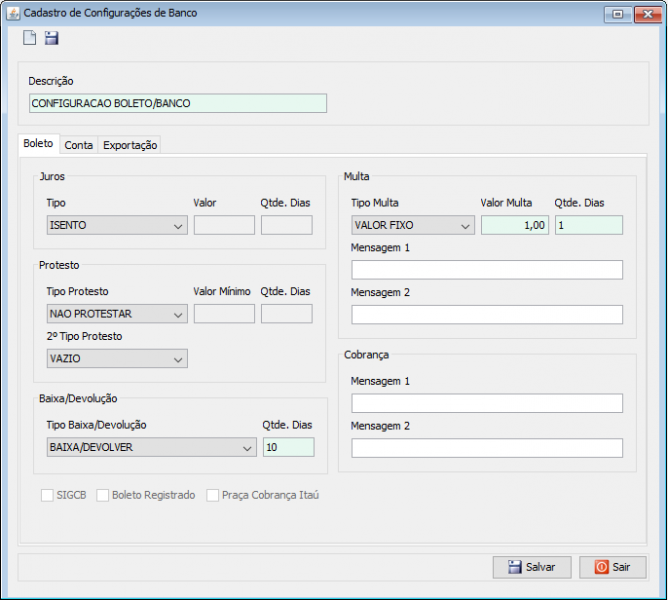Click Cobrança Mensagem 1 field
668x600 pixels.
pyautogui.click(x=487, y=403)
